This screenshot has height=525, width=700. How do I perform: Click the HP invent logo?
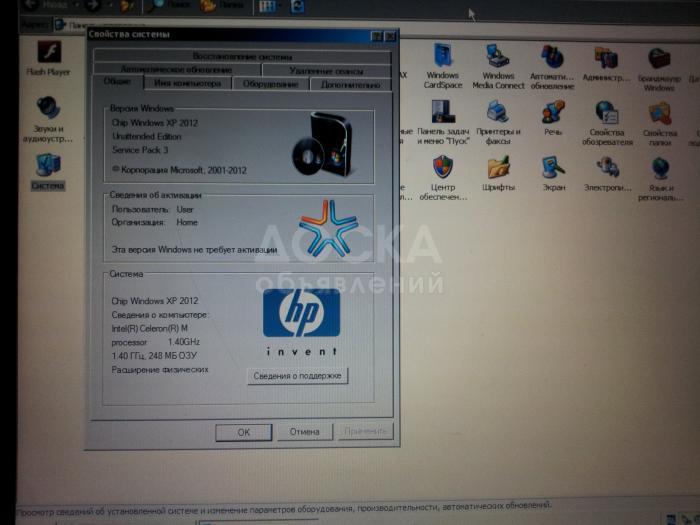(x=301, y=321)
